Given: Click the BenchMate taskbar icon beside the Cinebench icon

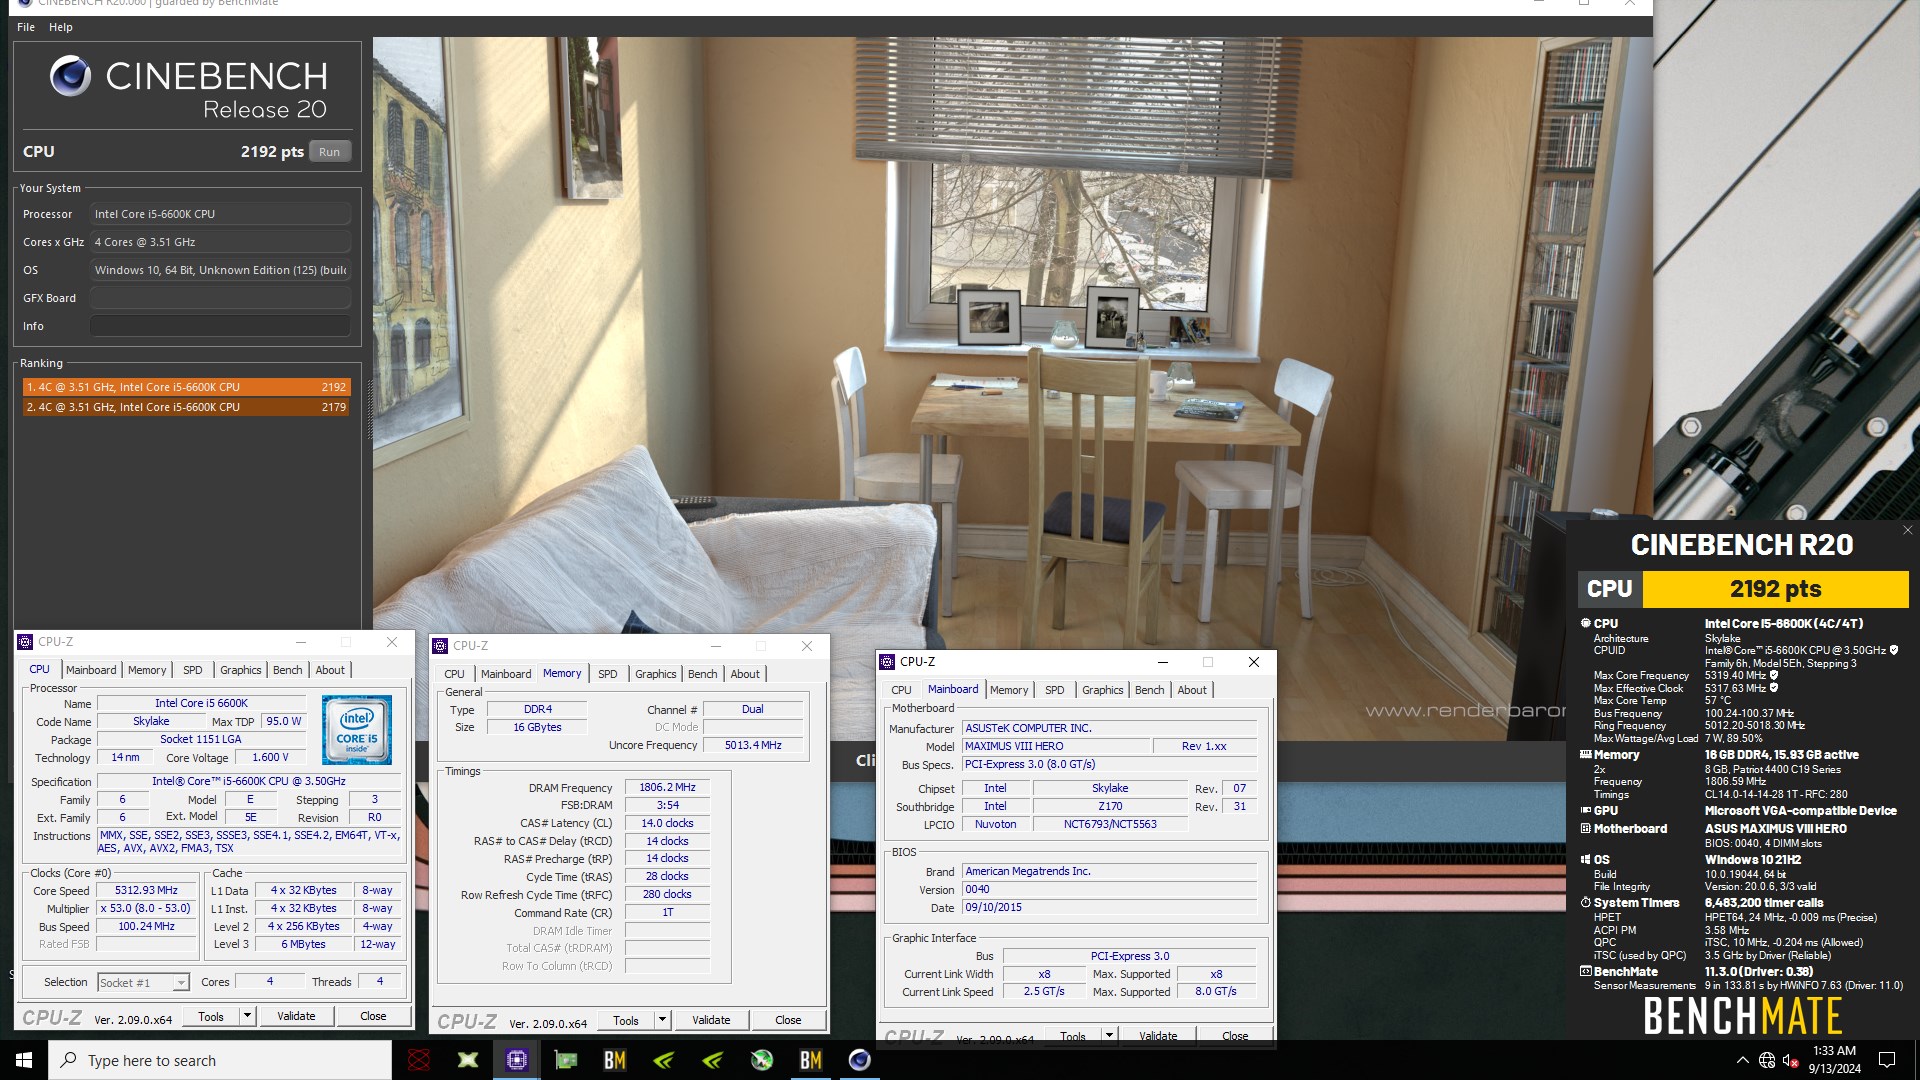Looking at the screenshot, I should (810, 1060).
